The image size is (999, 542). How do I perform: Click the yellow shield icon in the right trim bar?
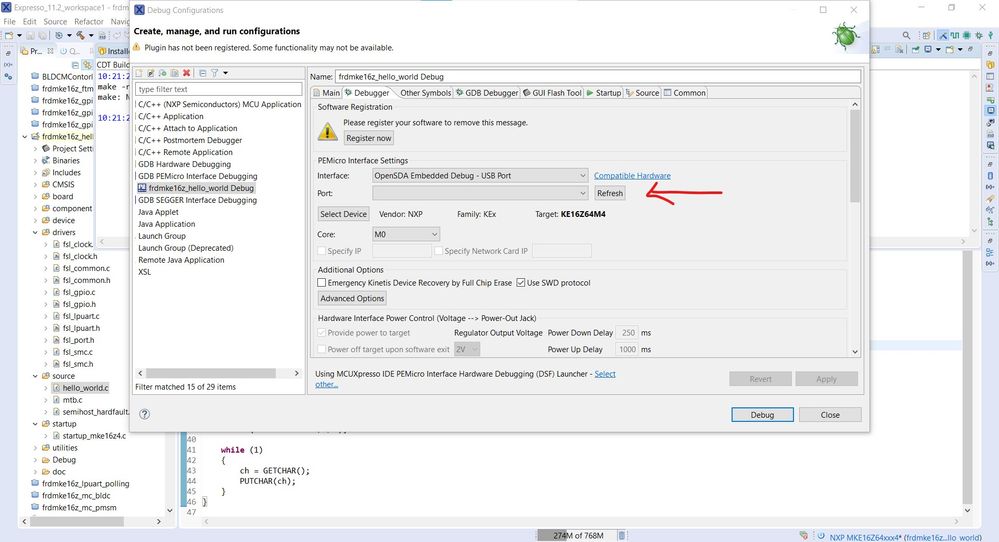[x=990, y=65]
